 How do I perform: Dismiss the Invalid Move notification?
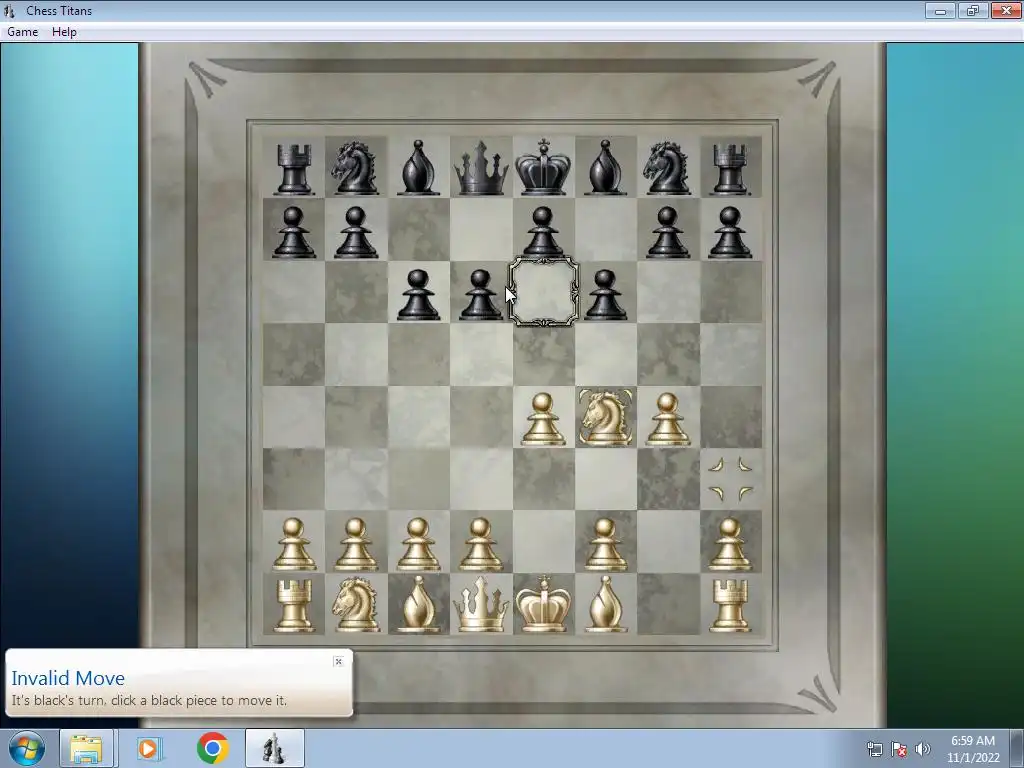click(338, 662)
